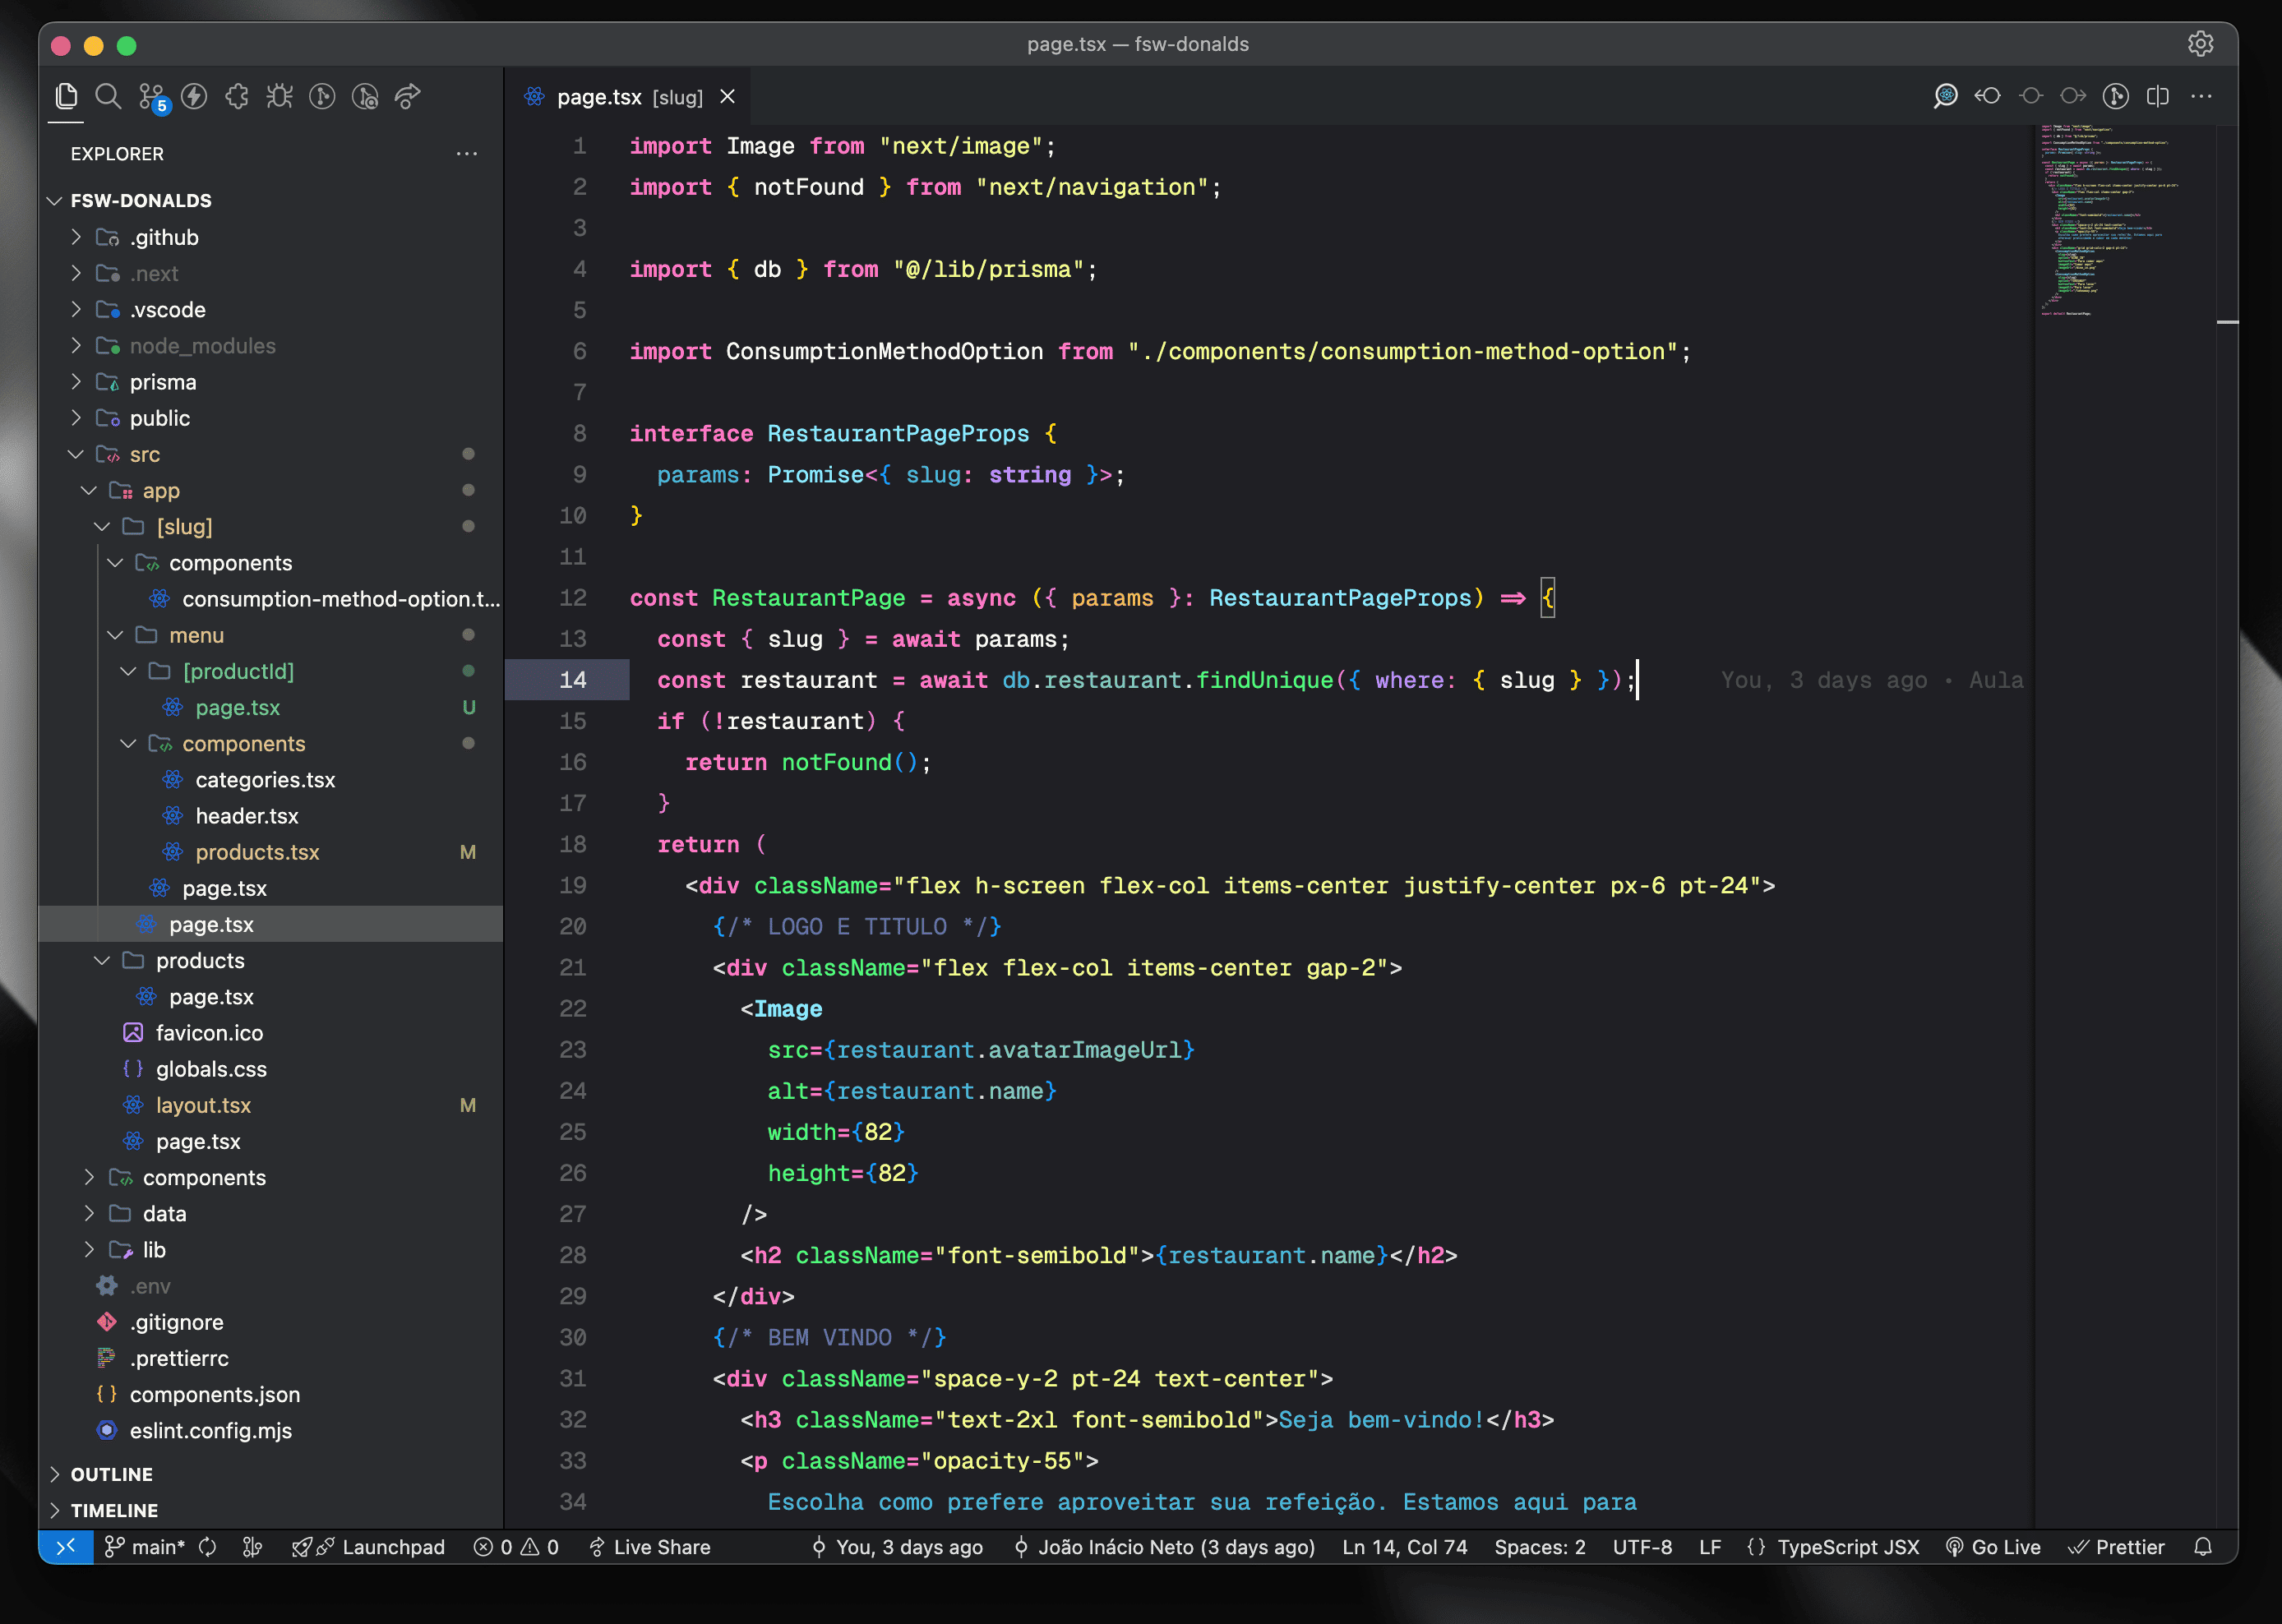Viewport: 2282px width, 1624px height.
Task: Click Spaces: 2 indentation setting
Action: 1540,1547
